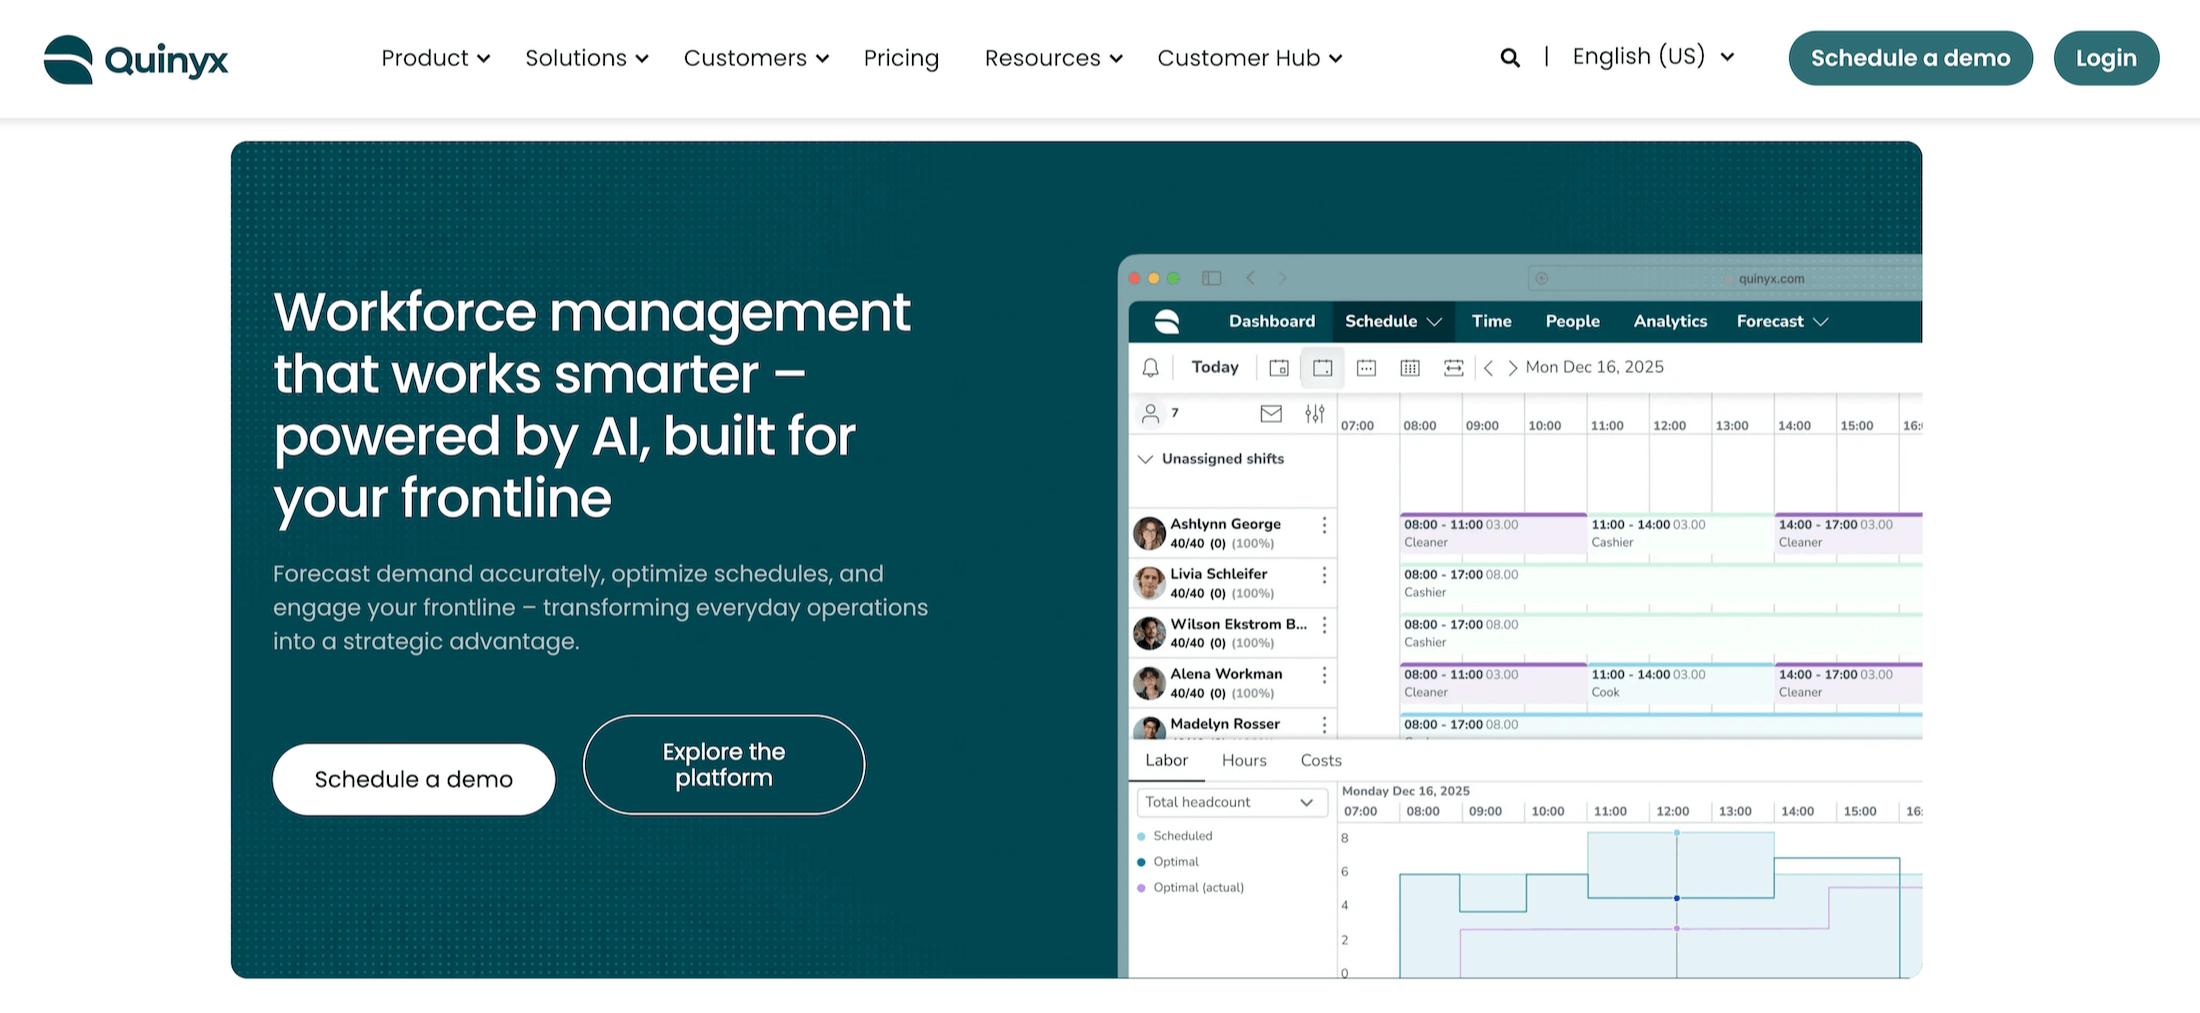Image resolution: width=2200 pixels, height=1013 pixels.
Task: Open the People section in the navigation
Action: click(1572, 321)
